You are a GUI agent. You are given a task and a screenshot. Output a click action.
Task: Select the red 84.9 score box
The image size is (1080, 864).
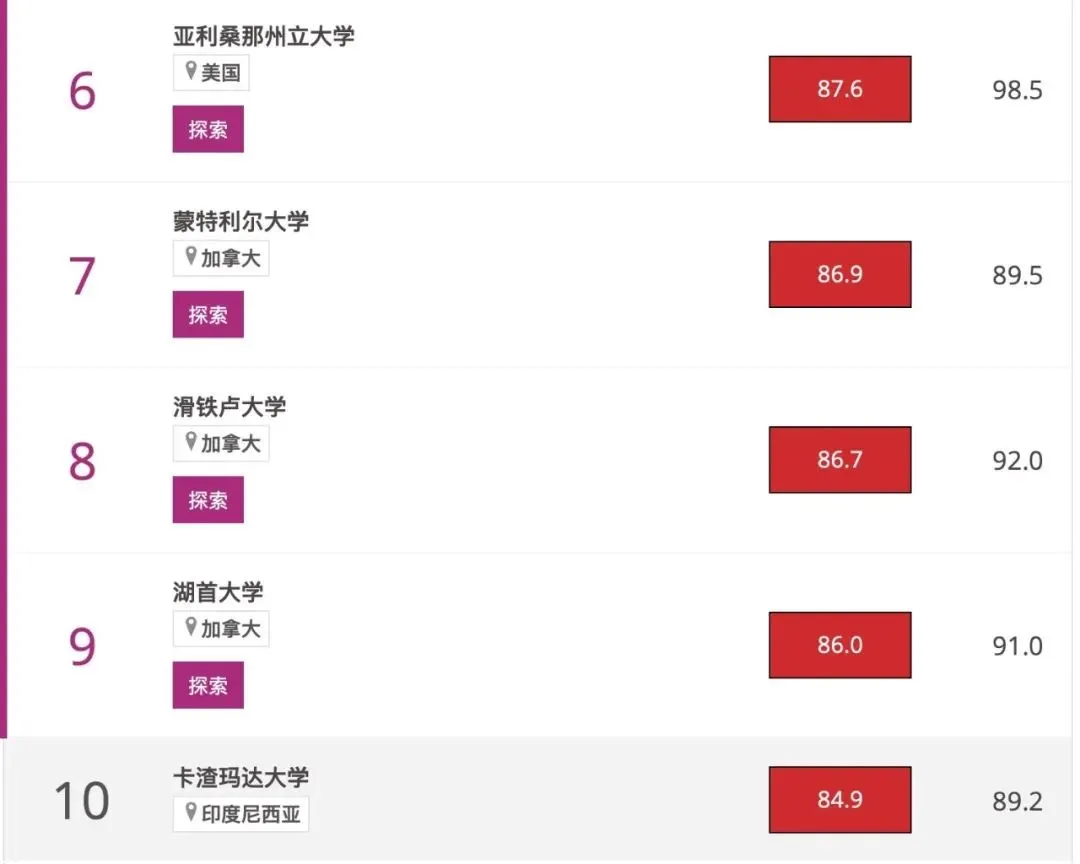click(x=839, y=799)
